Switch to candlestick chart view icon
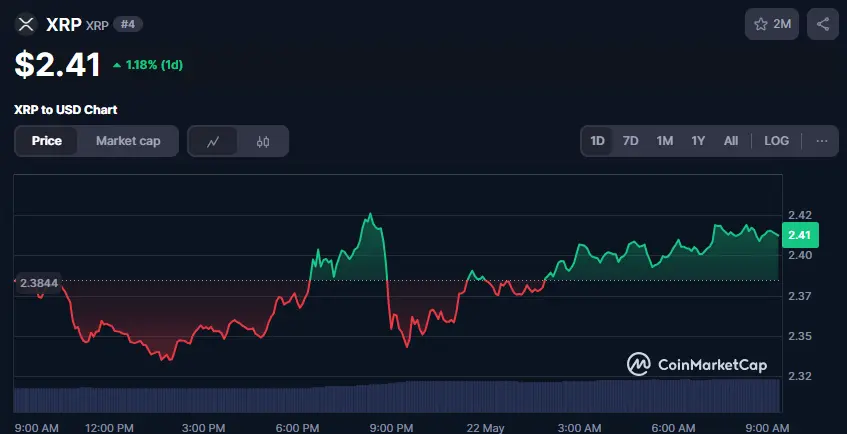 point(263,142)
